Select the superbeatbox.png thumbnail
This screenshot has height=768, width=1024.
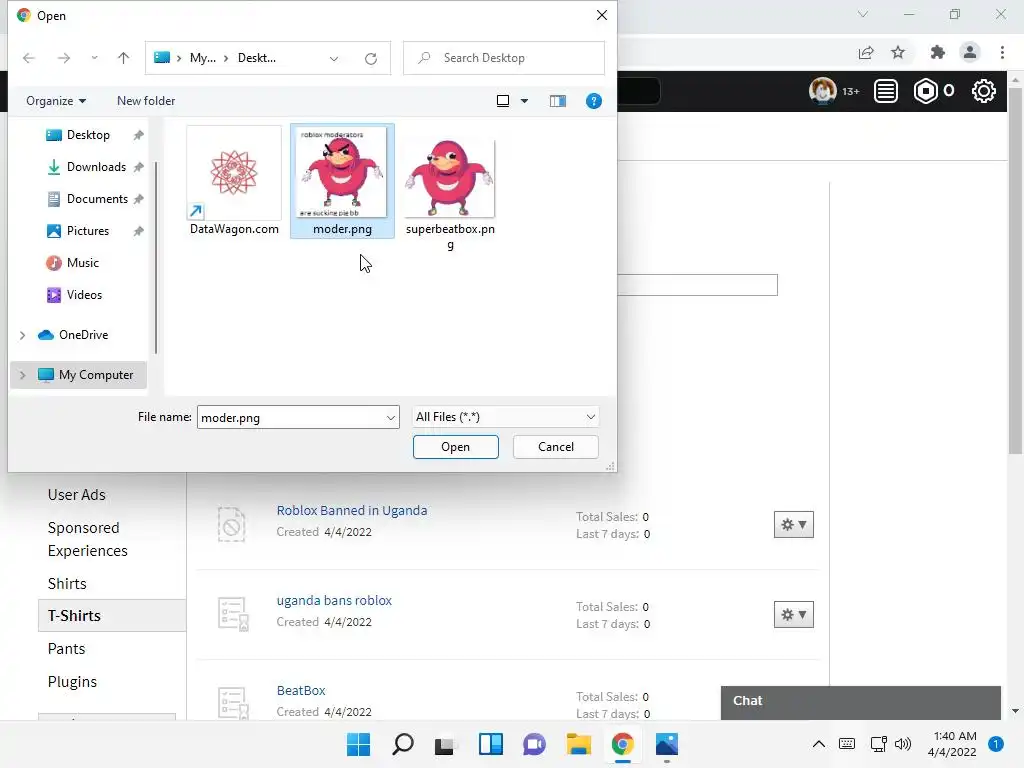click(x=450, y=189)
